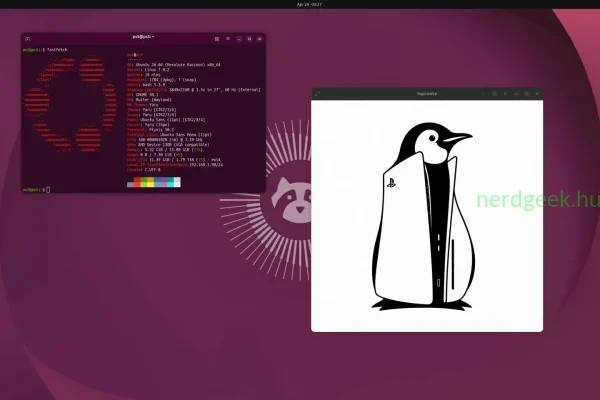
Task: Minimize the image viewer window
Action: pos(516,94)
